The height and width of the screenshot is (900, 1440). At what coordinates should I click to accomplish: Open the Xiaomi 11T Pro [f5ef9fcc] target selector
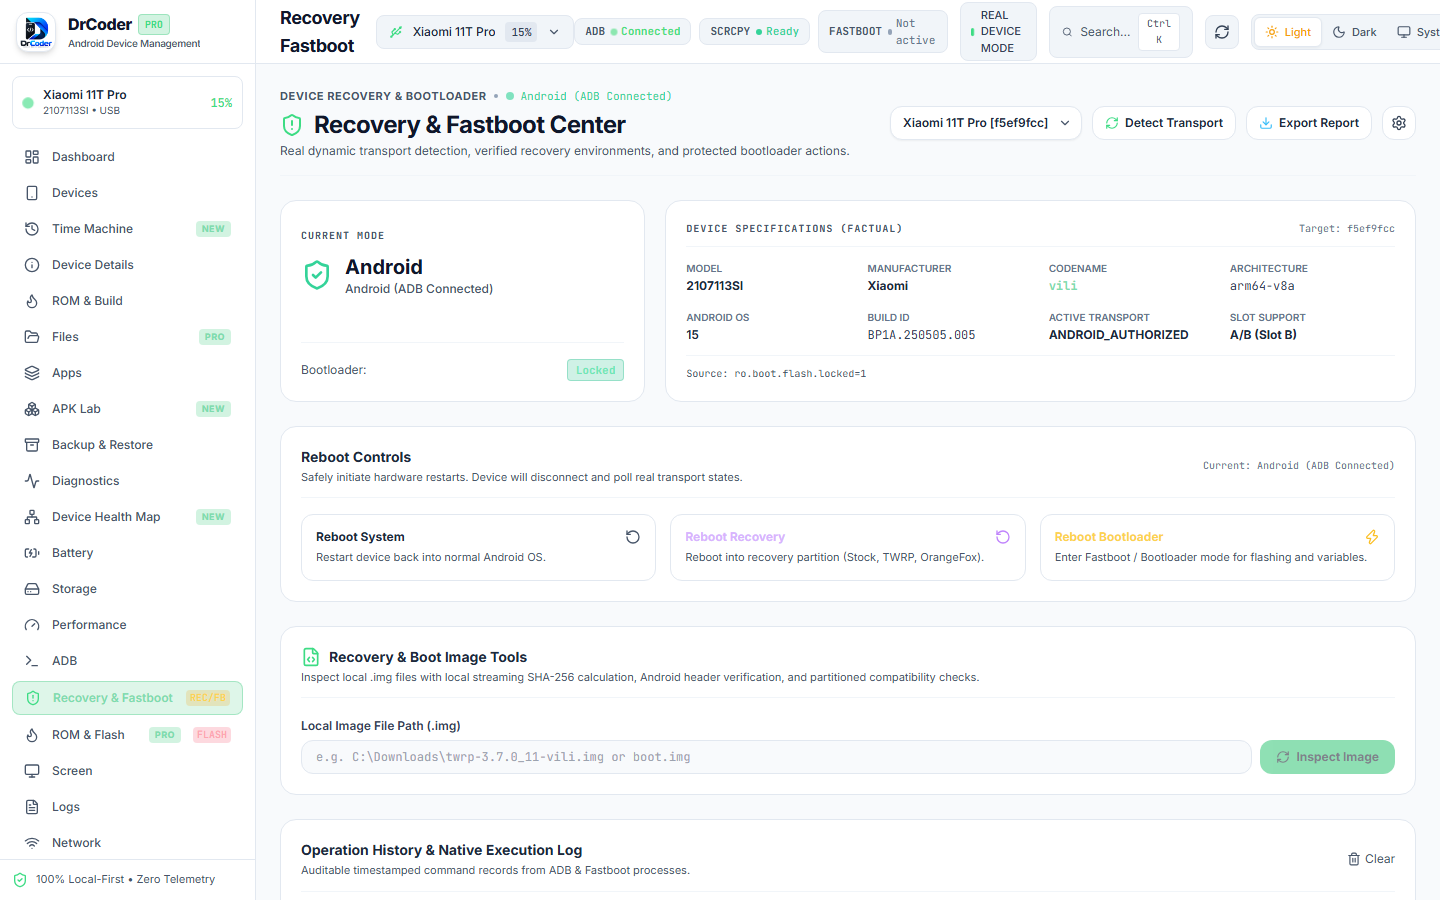pos(986,123)
